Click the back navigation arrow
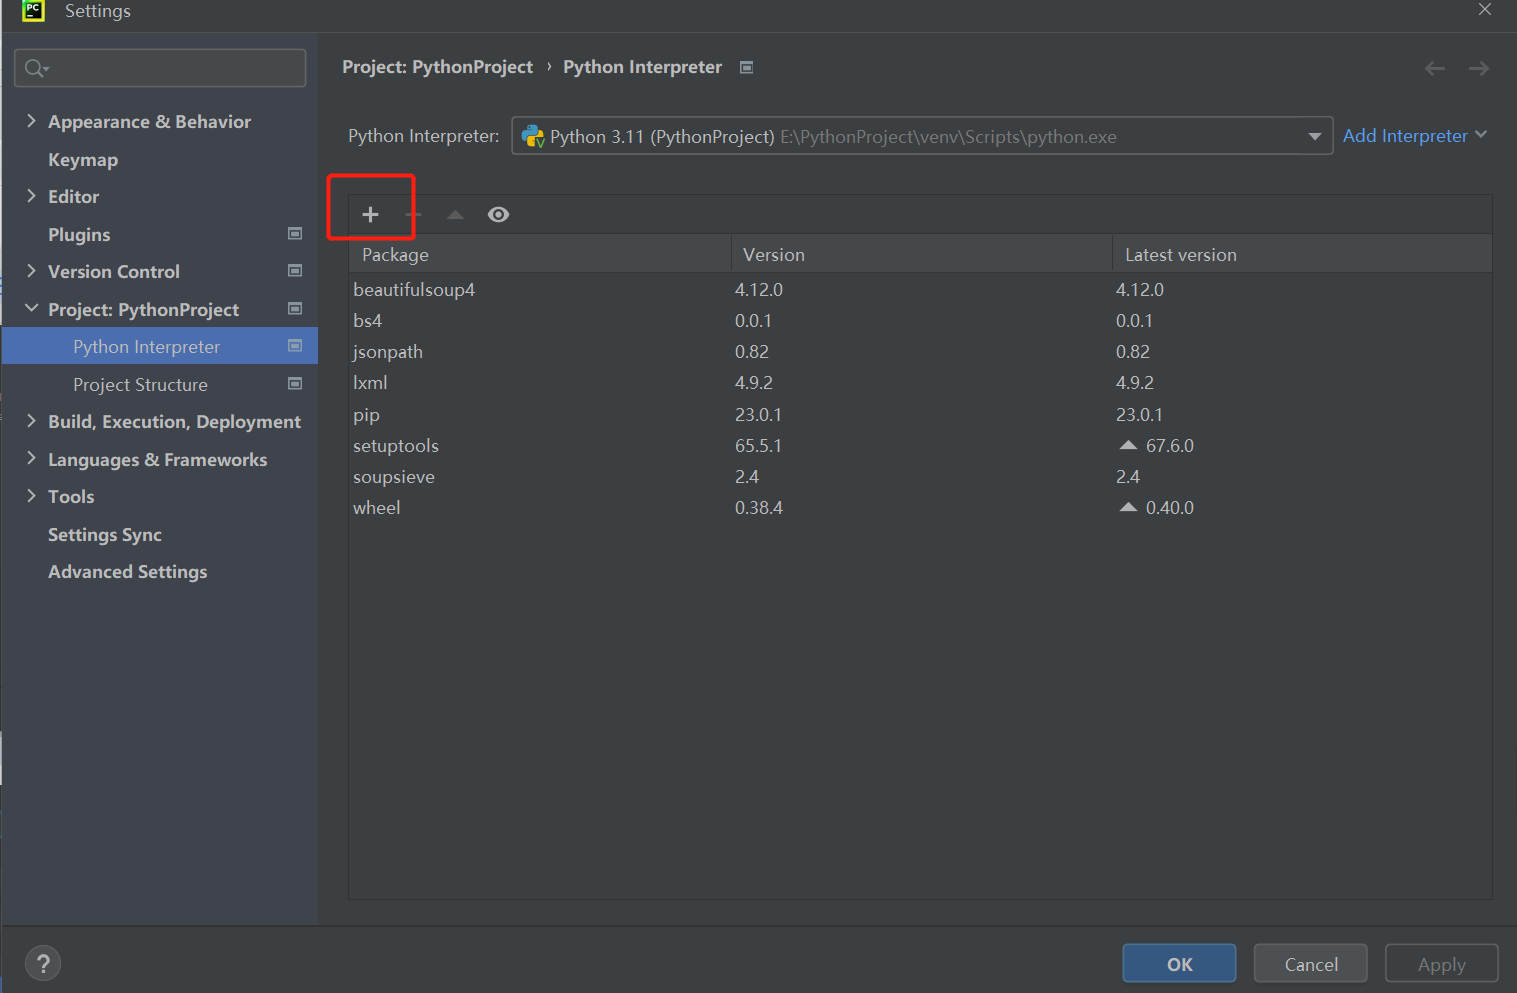The height and width of the screenshot is (993, 1517). [x=1435, y=68]
